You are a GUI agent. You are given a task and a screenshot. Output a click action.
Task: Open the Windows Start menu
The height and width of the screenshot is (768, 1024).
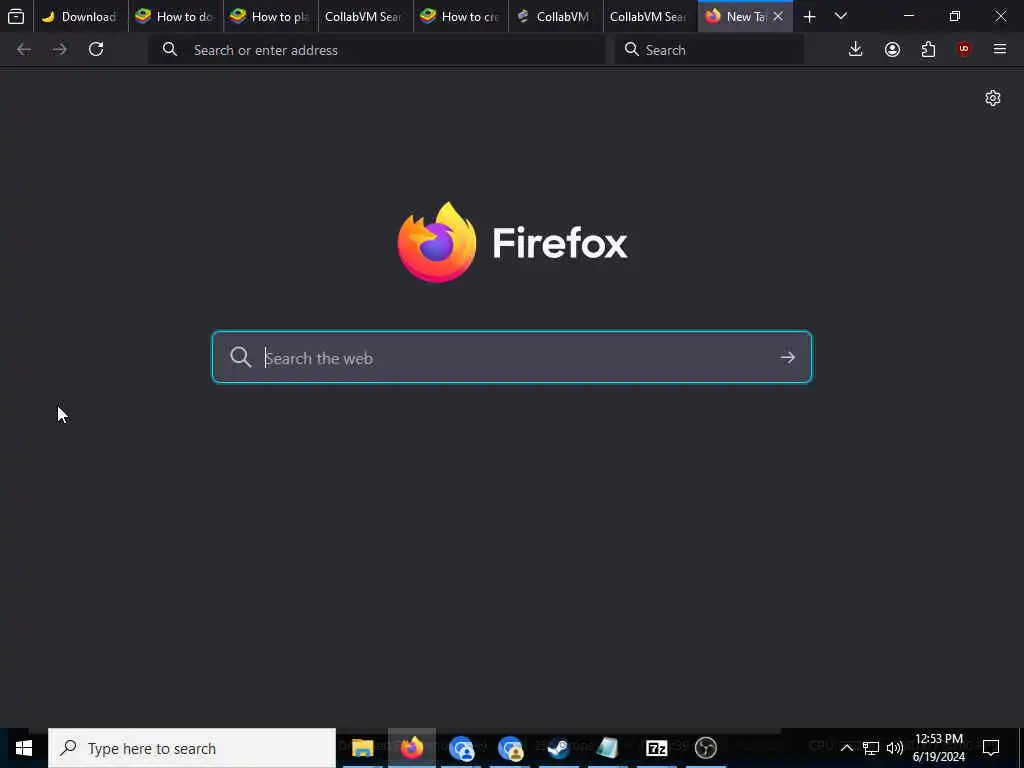[x=24, y=748]
